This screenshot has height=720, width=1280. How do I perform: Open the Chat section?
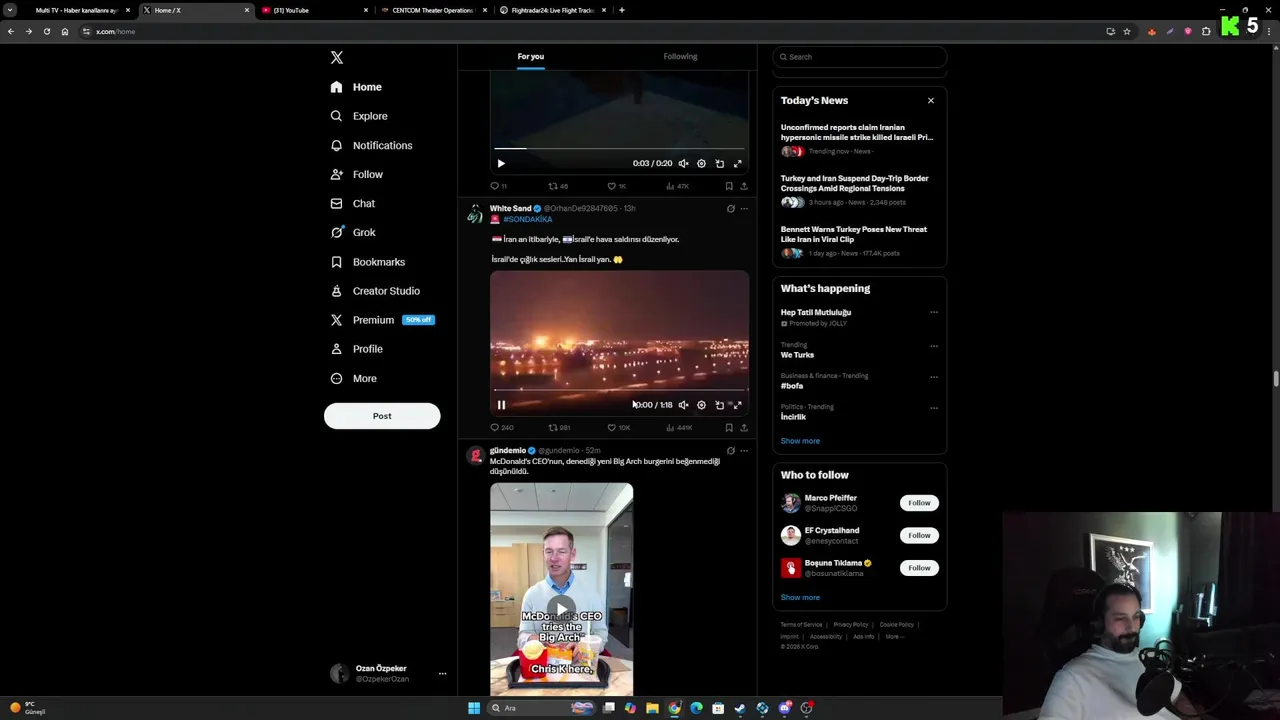click(353, 203)
